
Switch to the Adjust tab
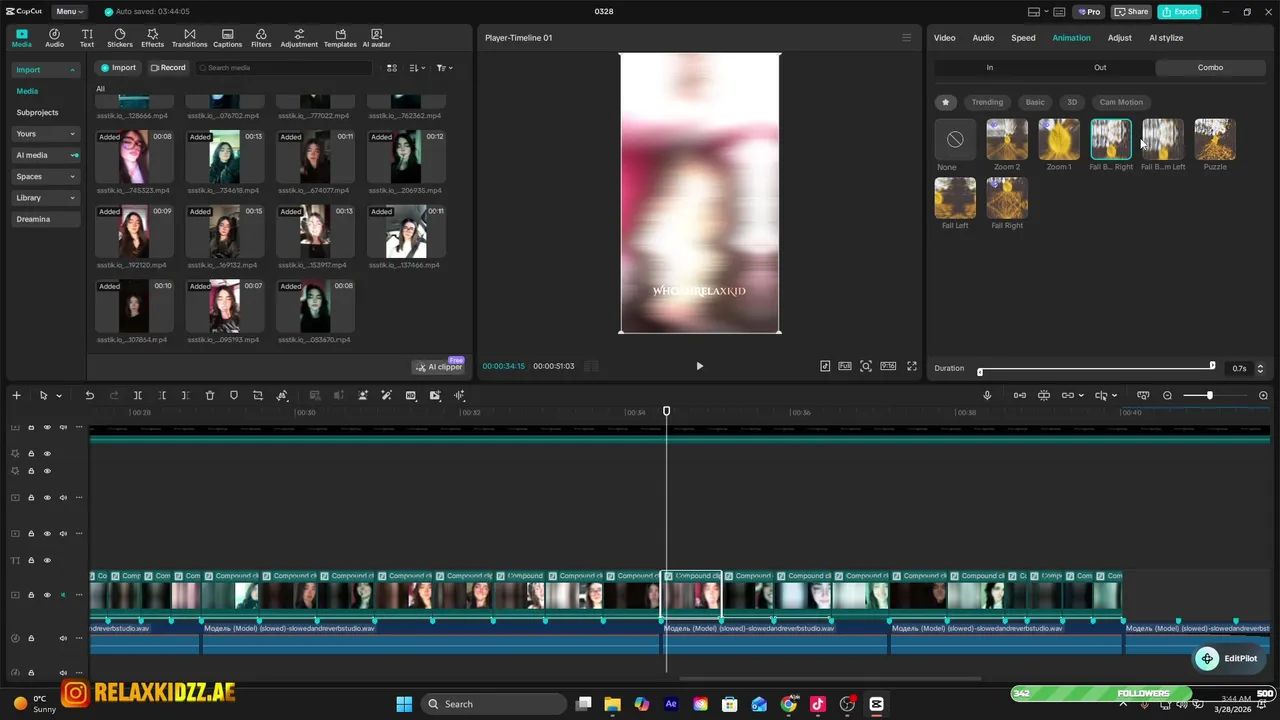pos(1119,38)
